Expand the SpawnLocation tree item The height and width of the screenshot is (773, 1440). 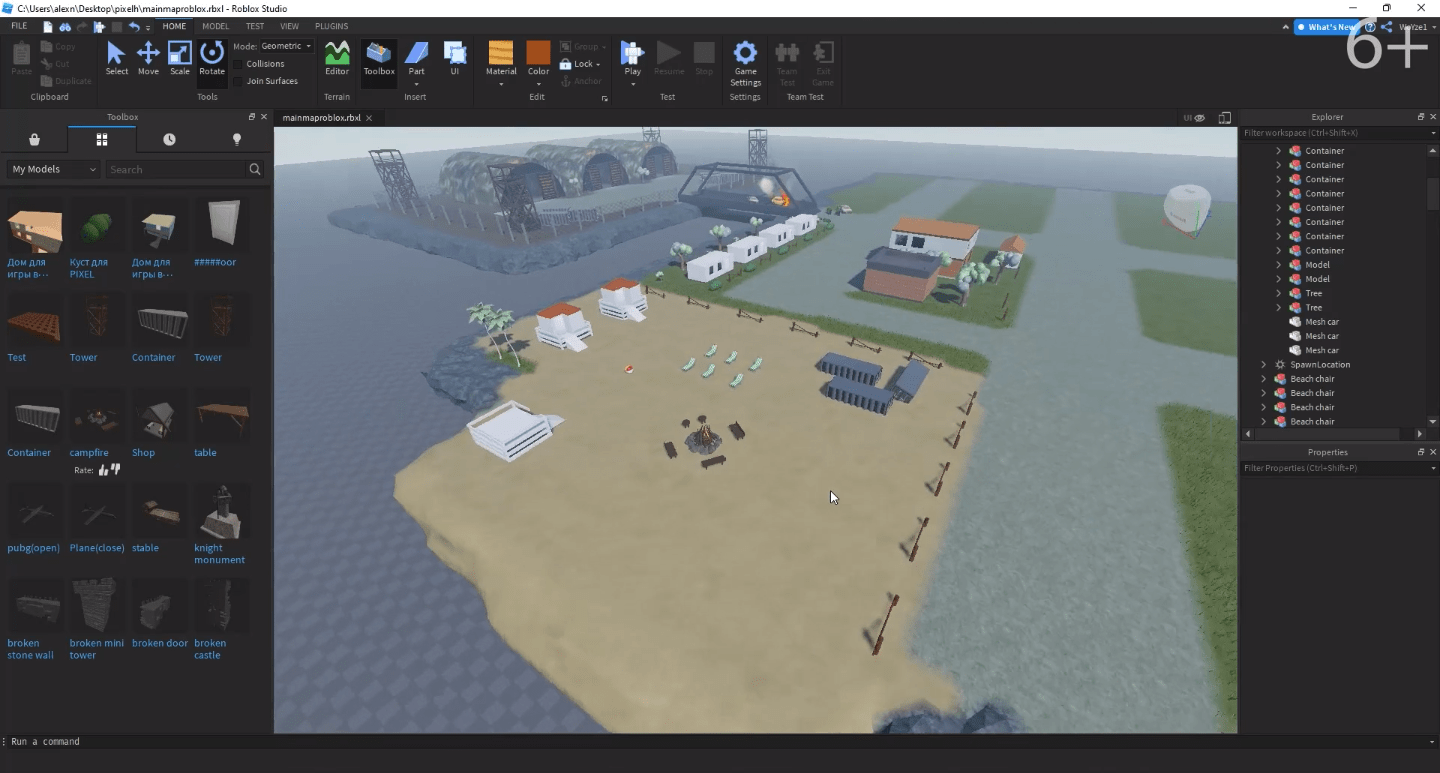point(1264,365)
